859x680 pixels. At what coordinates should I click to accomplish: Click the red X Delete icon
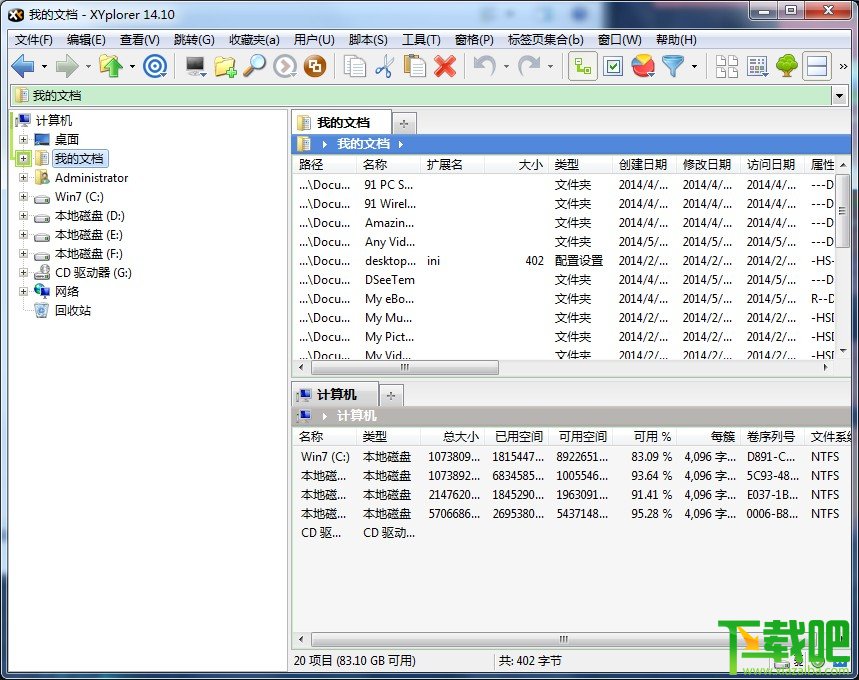tap(445, 67)
